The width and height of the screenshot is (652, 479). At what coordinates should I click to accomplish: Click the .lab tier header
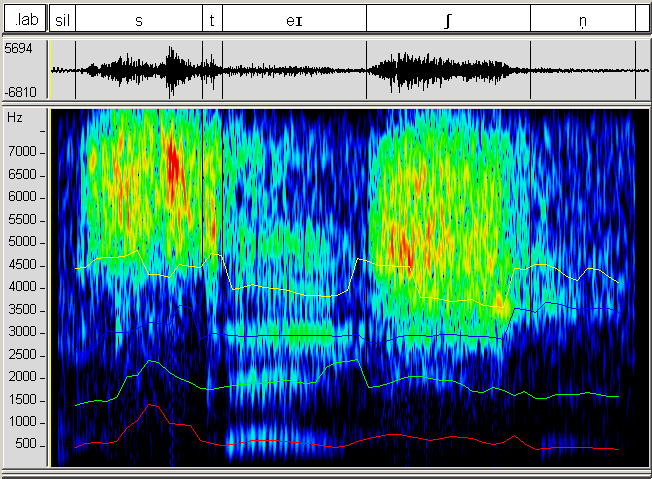pyautogui.click(x=24, y=19)
